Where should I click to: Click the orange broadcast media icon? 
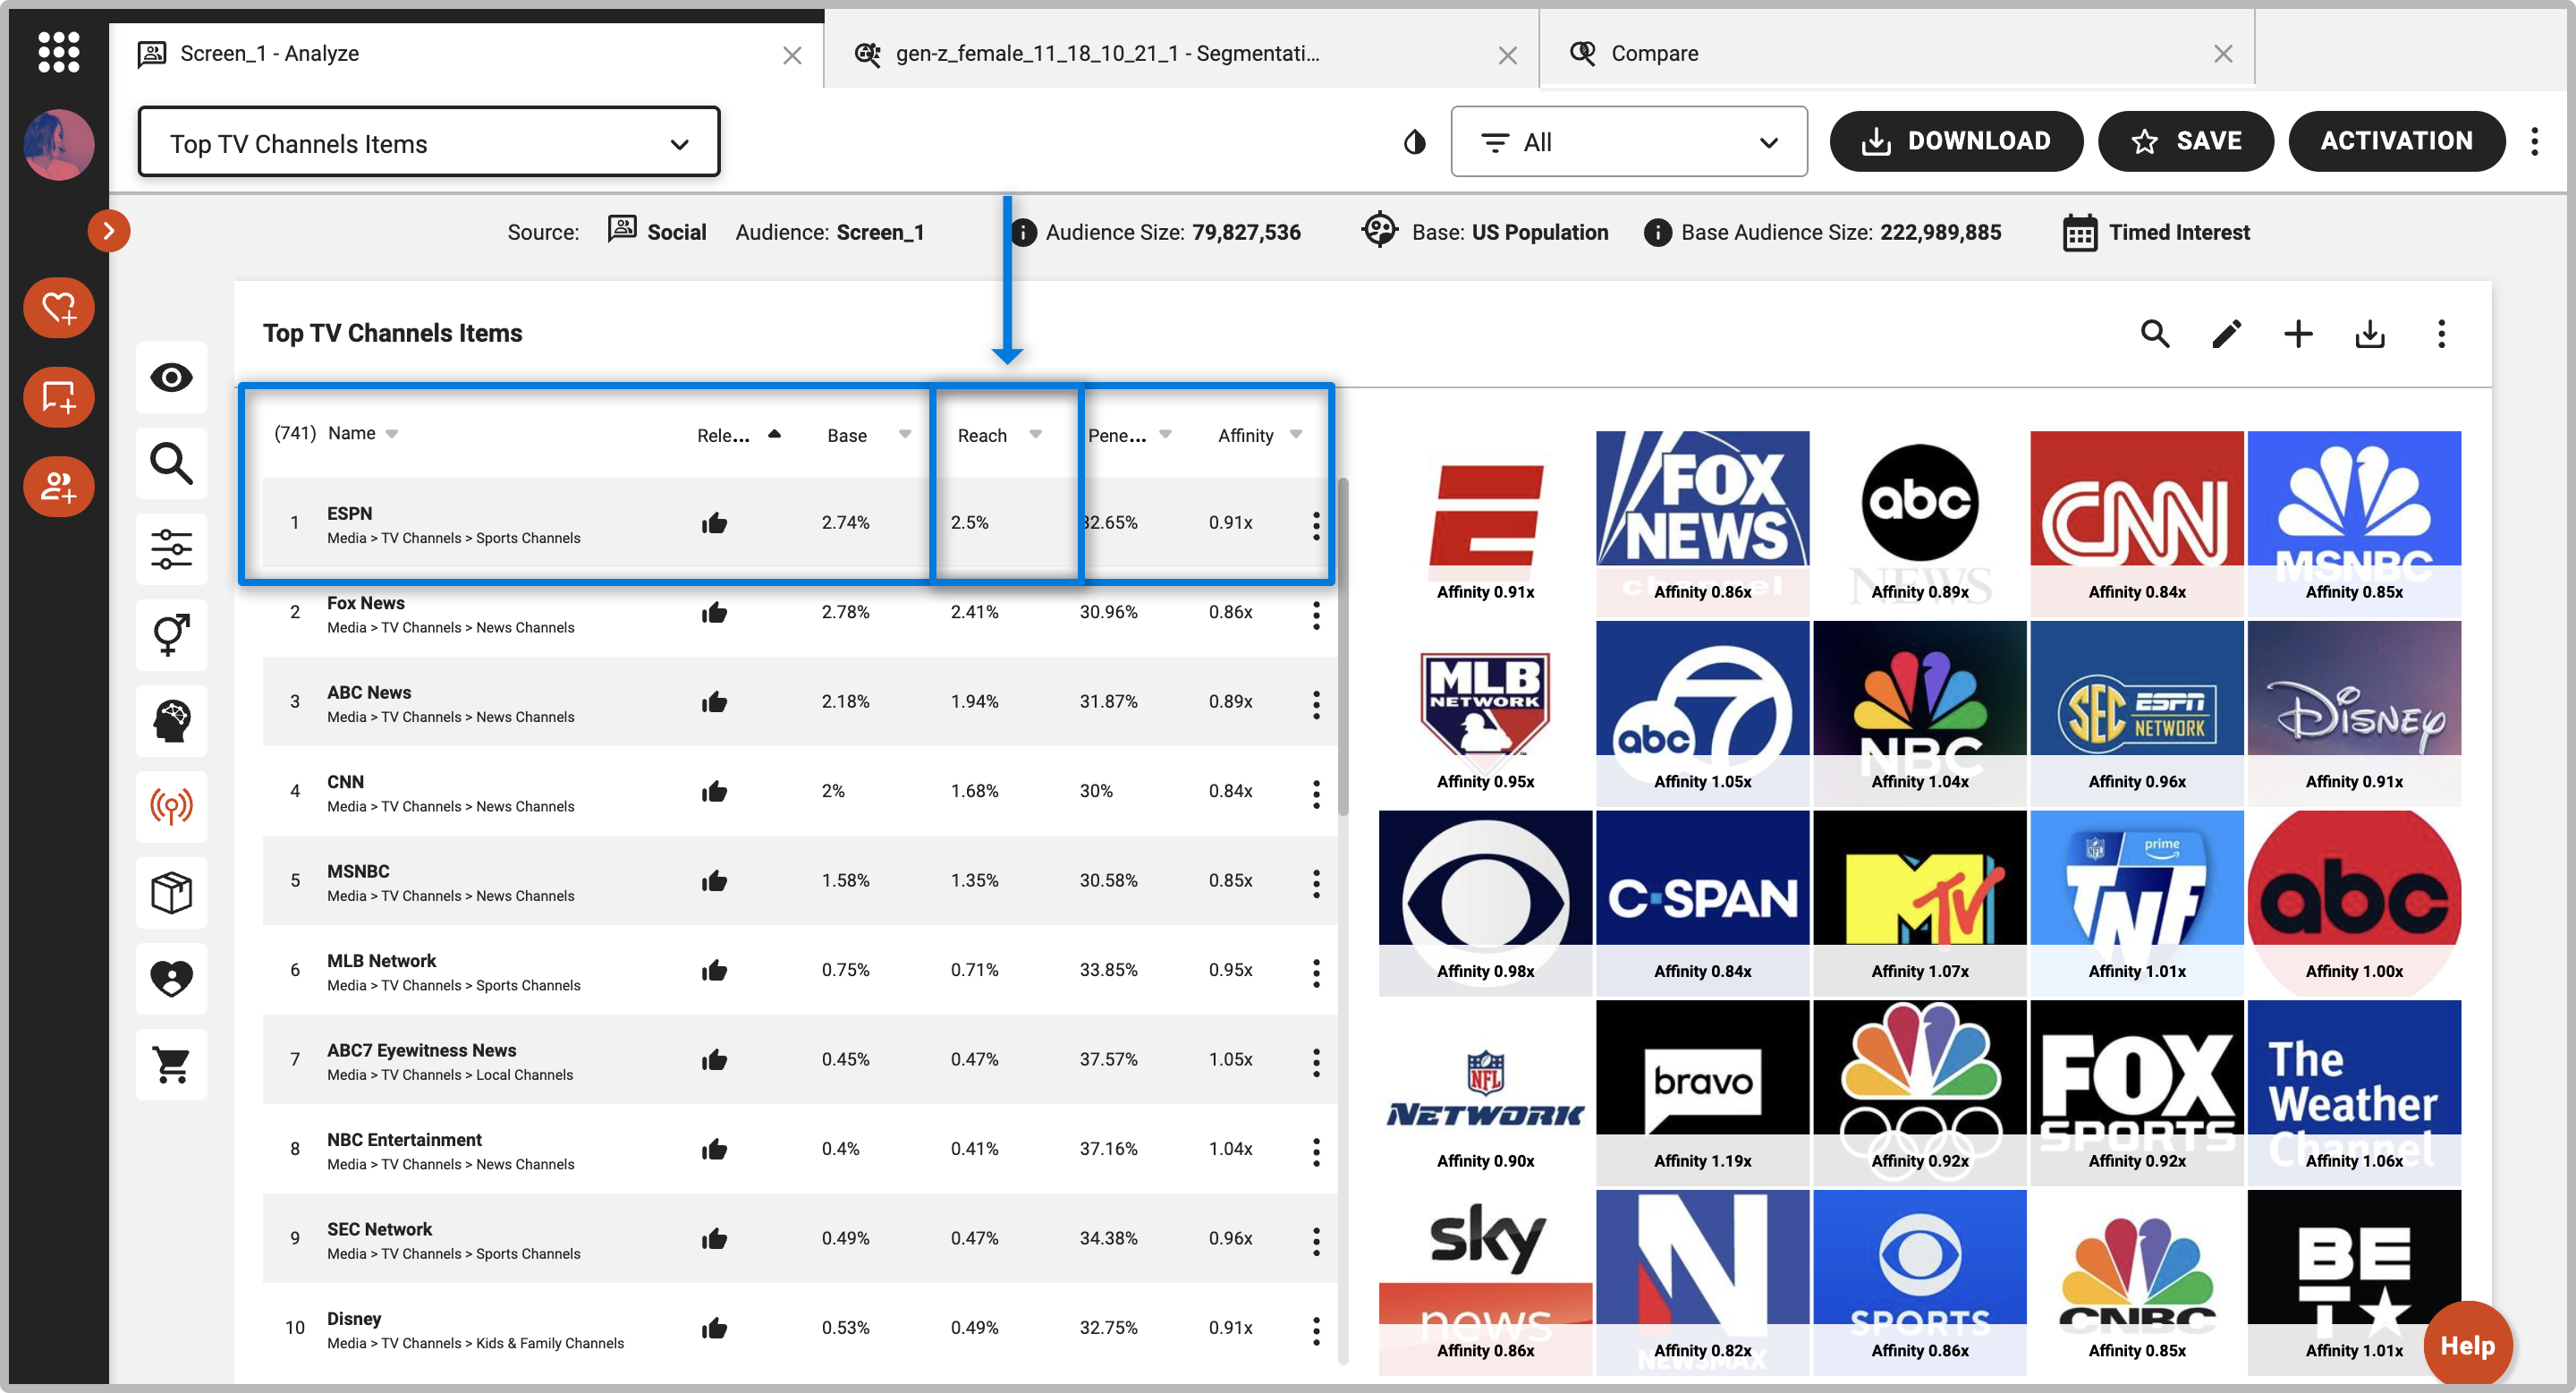pyautogui.click(x=171, y=806)
